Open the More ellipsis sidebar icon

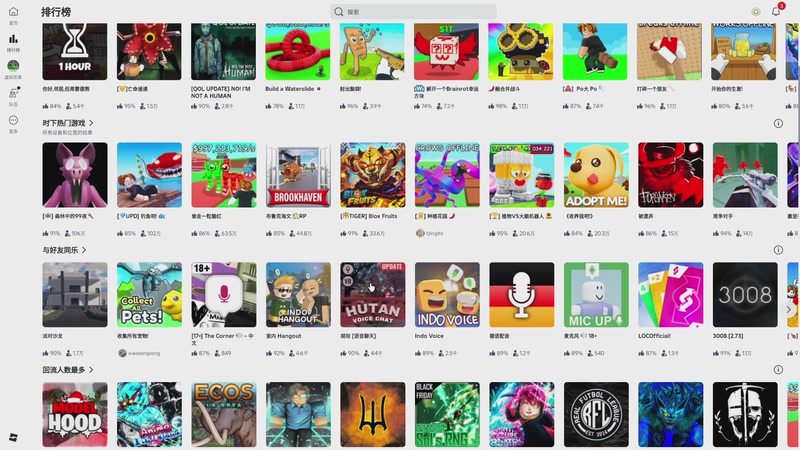[13, 120]
